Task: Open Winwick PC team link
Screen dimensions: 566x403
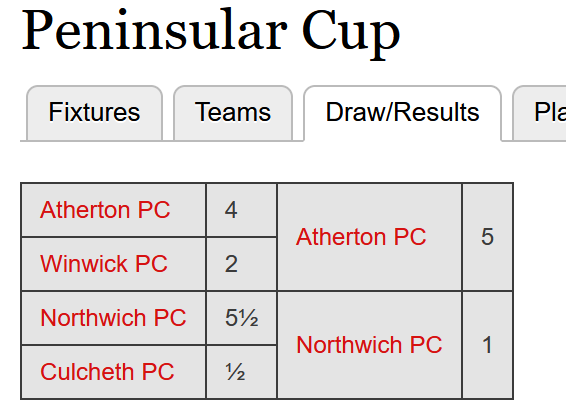Action: pos(104,264)
